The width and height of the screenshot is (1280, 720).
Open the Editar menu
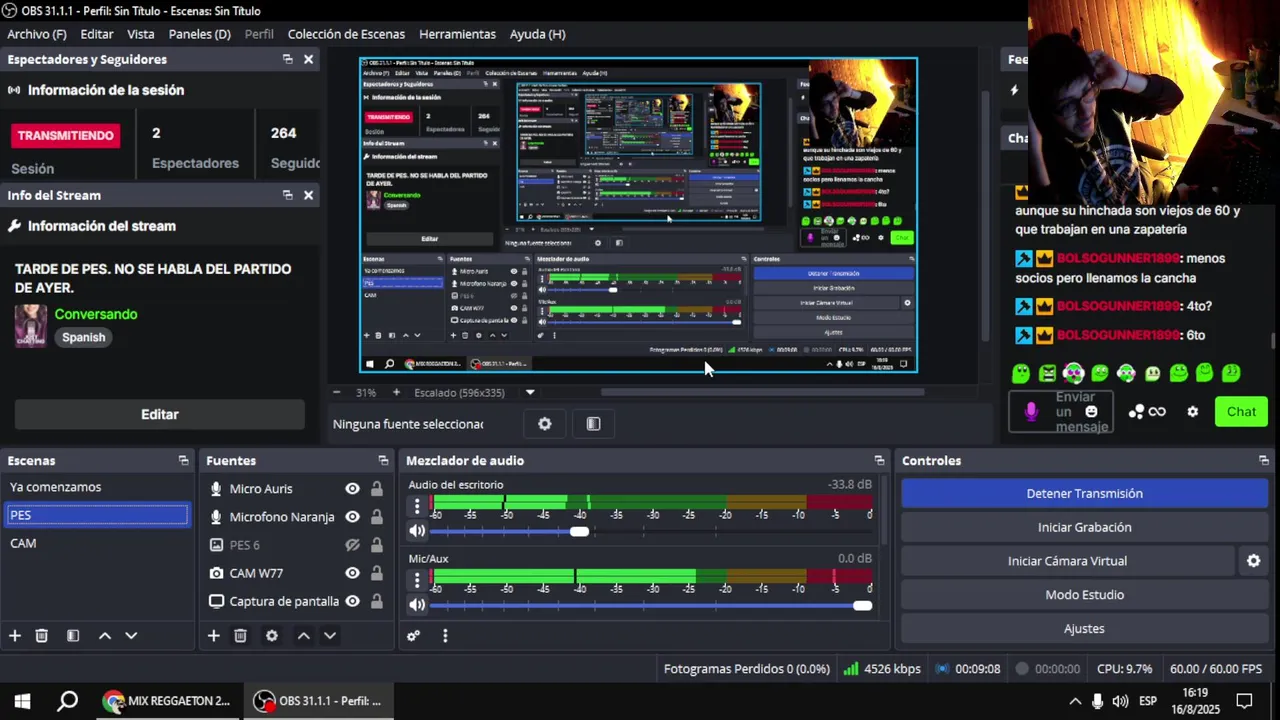tap(97, 34)
